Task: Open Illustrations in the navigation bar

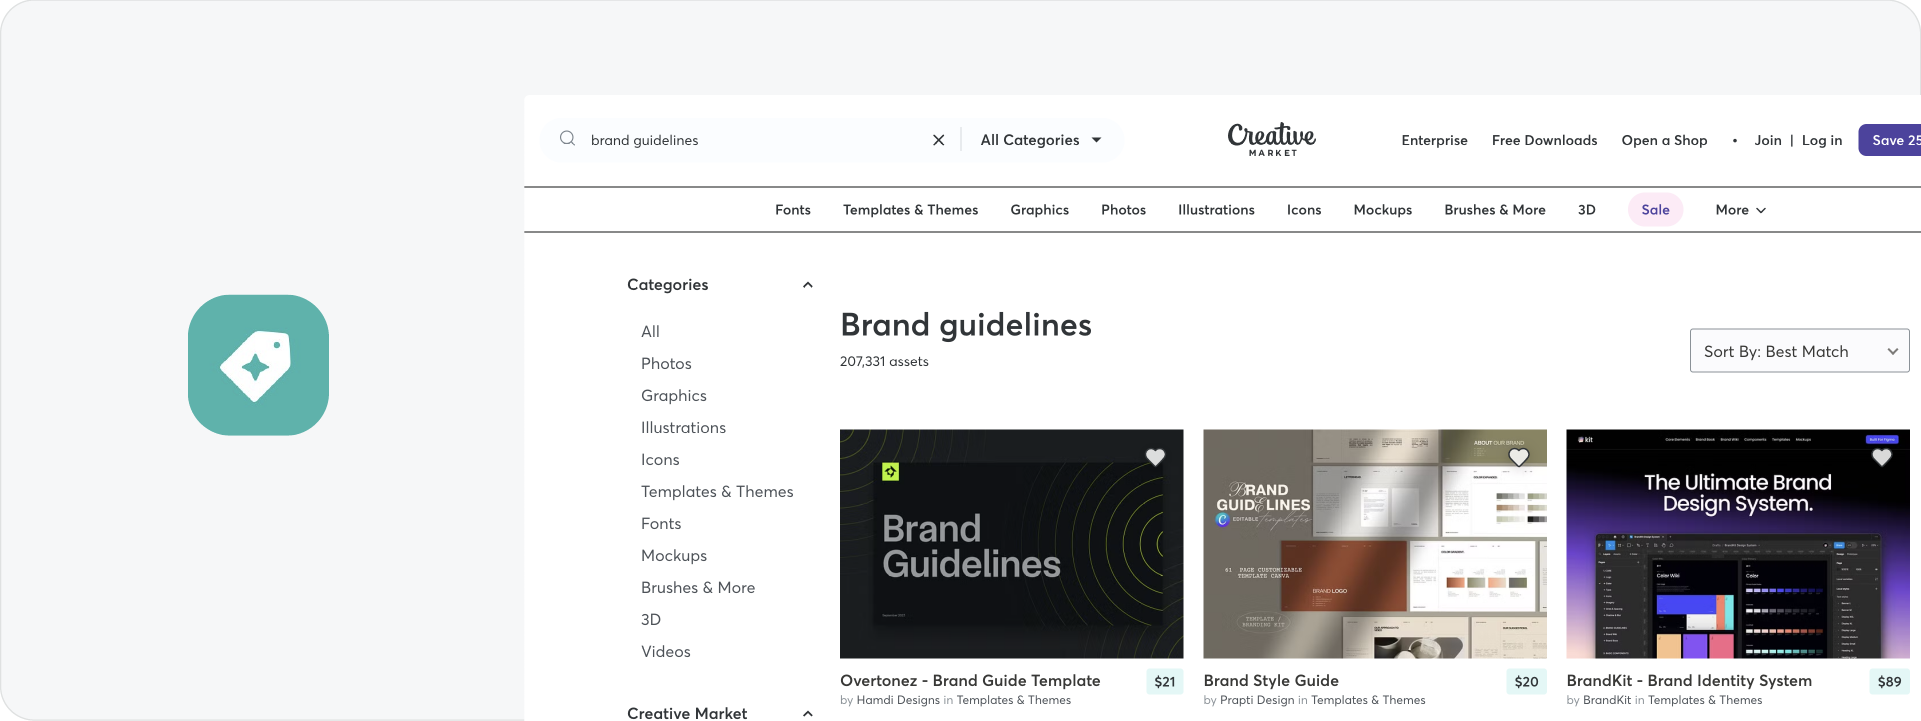Action: [1216, 210]
